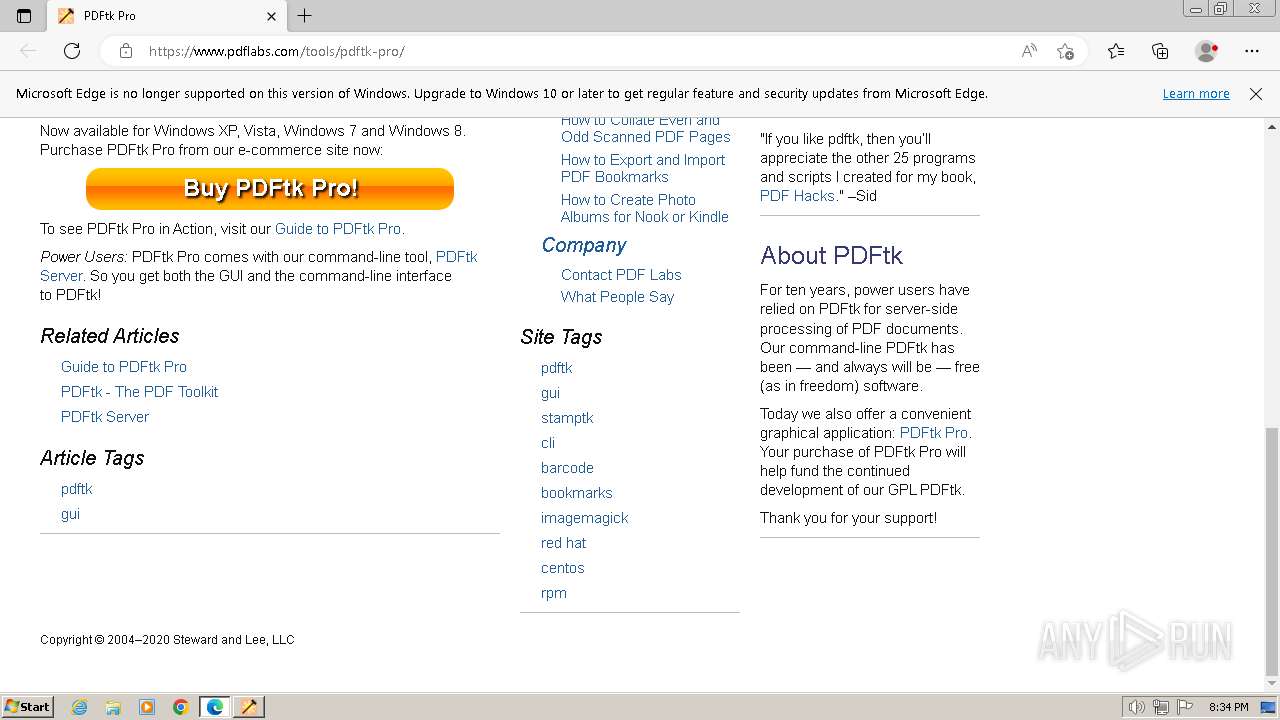The width and height of the screenshot is (1280, 720).
Task: Open the Company section heading link
Action: [x=584, y=246]
